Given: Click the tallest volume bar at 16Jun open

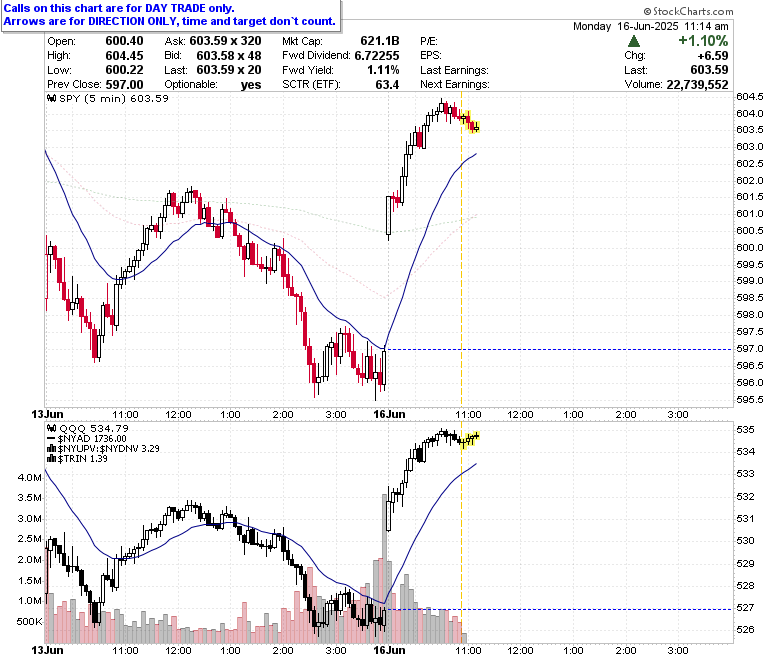Looking at the screenshot, I should [385, 568].
